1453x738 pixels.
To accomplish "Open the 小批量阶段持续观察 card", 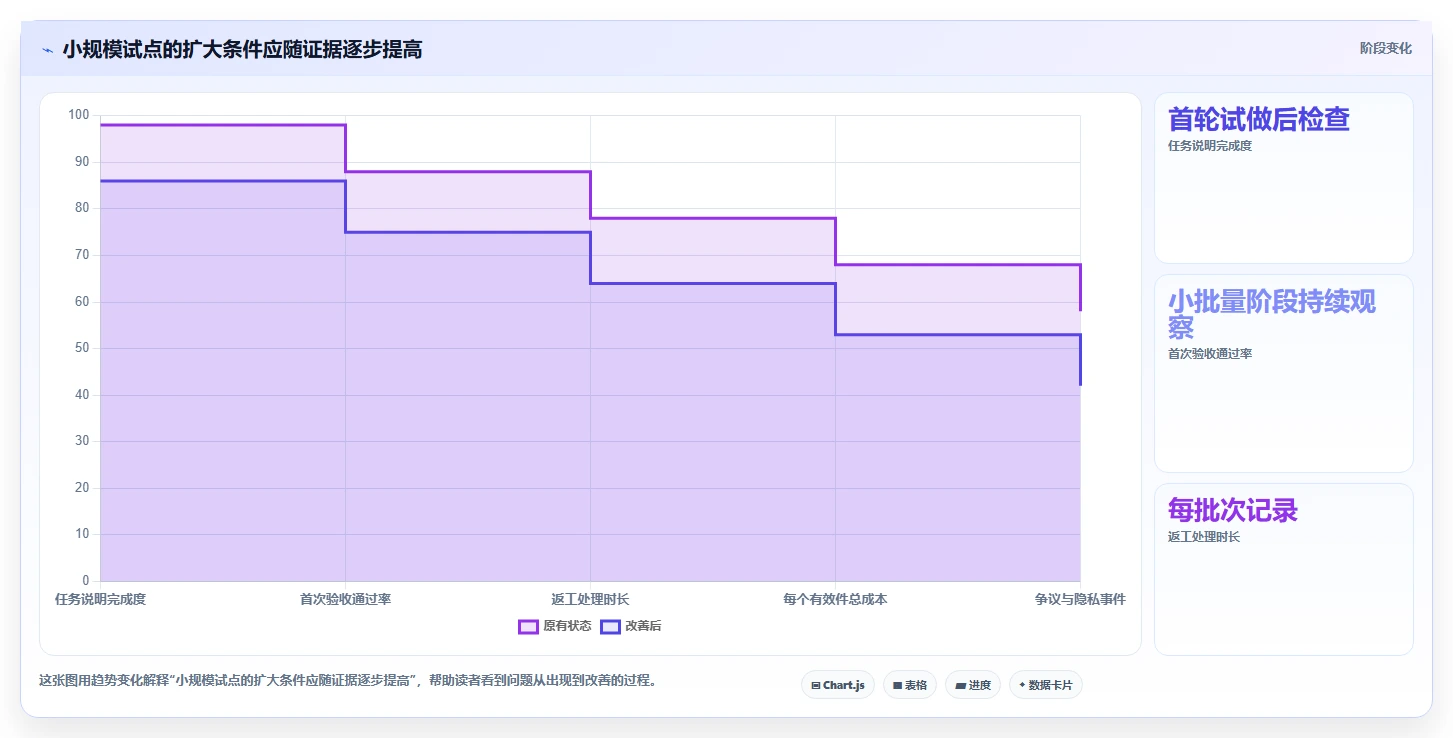I will click(x=1284, y=373).
